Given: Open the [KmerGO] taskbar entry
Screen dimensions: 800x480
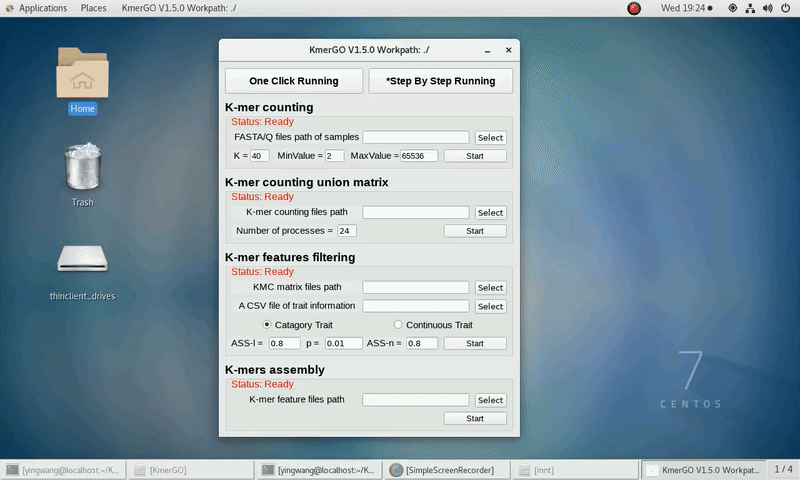Looking at the screenshot, I should pyautogui.click(x=191, y=470).
